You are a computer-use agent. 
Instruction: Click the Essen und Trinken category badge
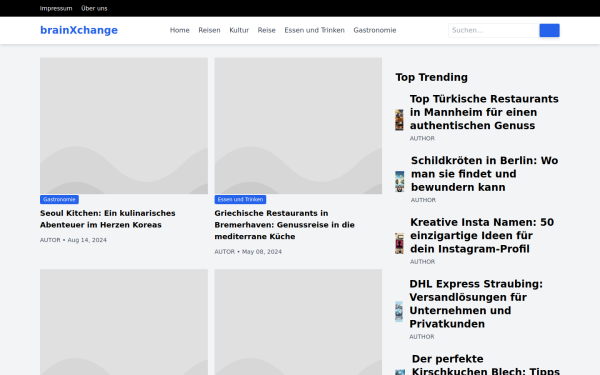pyautogui.click(x=240, y=199)
